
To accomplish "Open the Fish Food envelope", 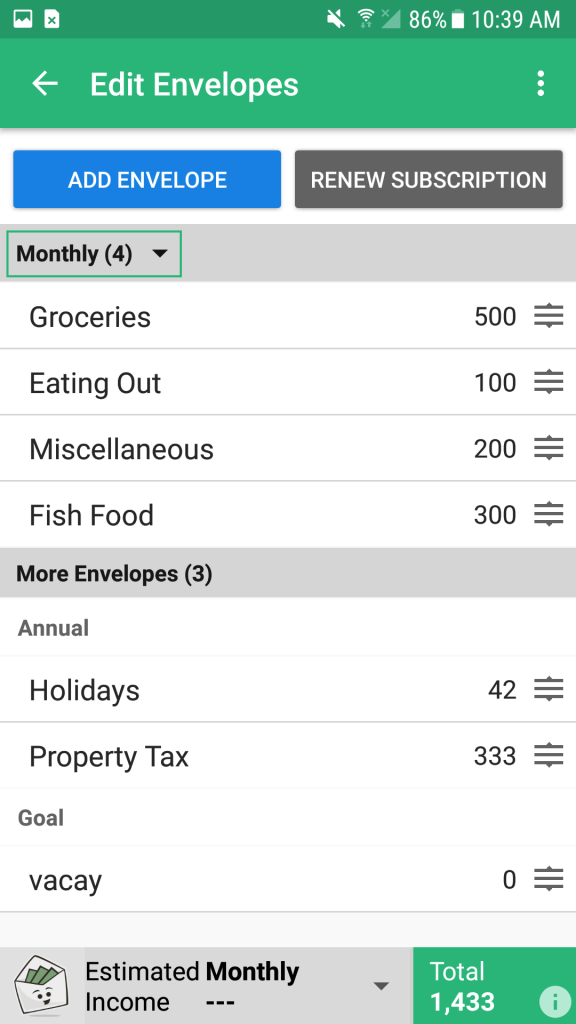I will [x=288, y=515].
